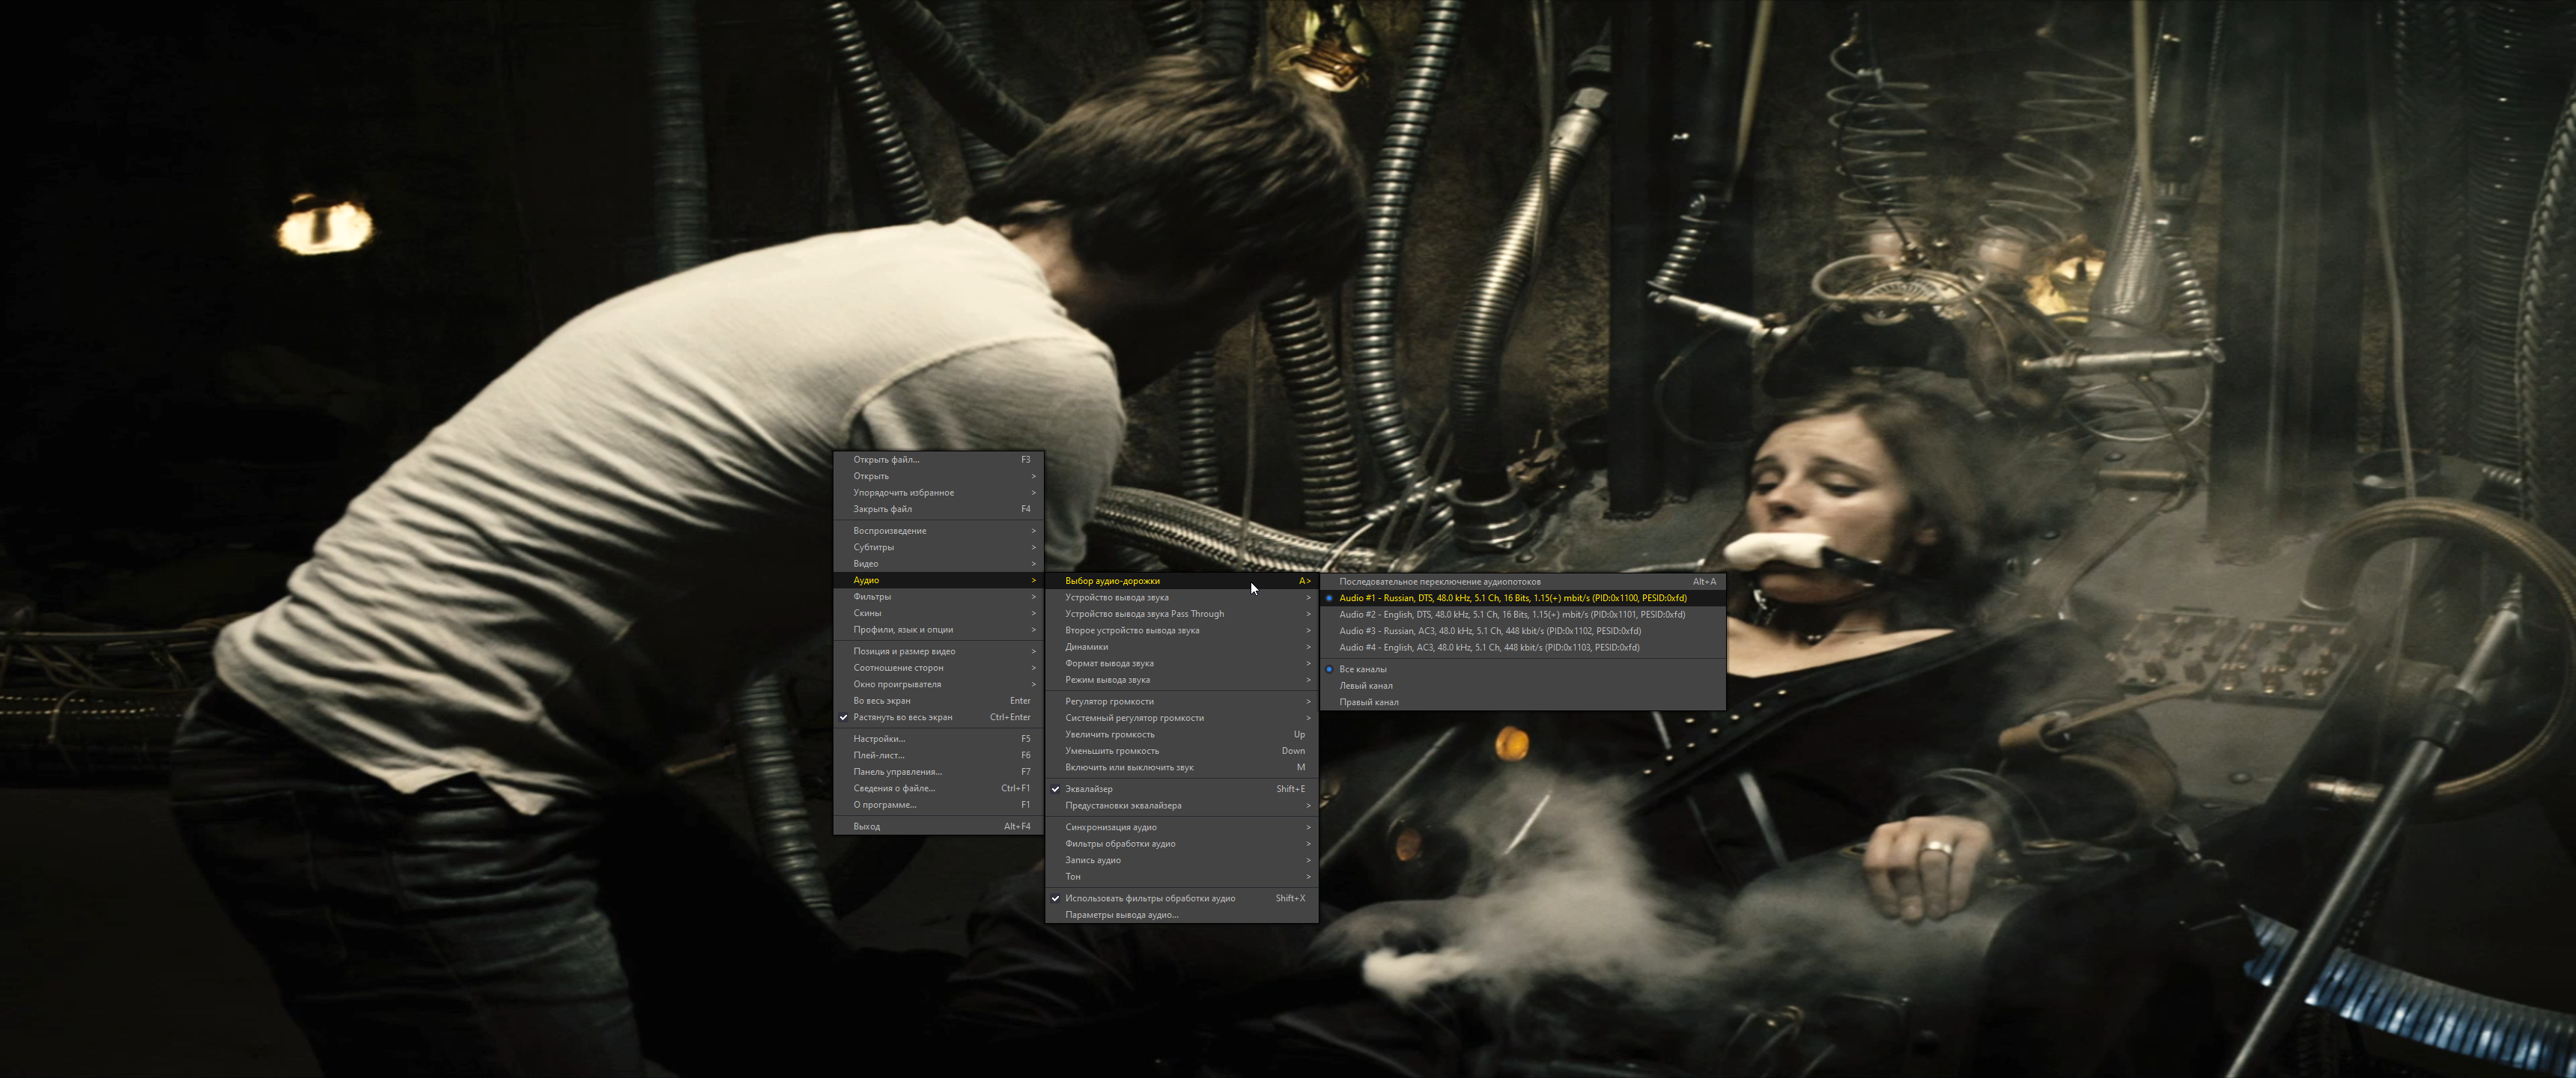Screen dimensions: 2576x1078
Task: Open 'Плей-лист...' entry
Action: 938,755
